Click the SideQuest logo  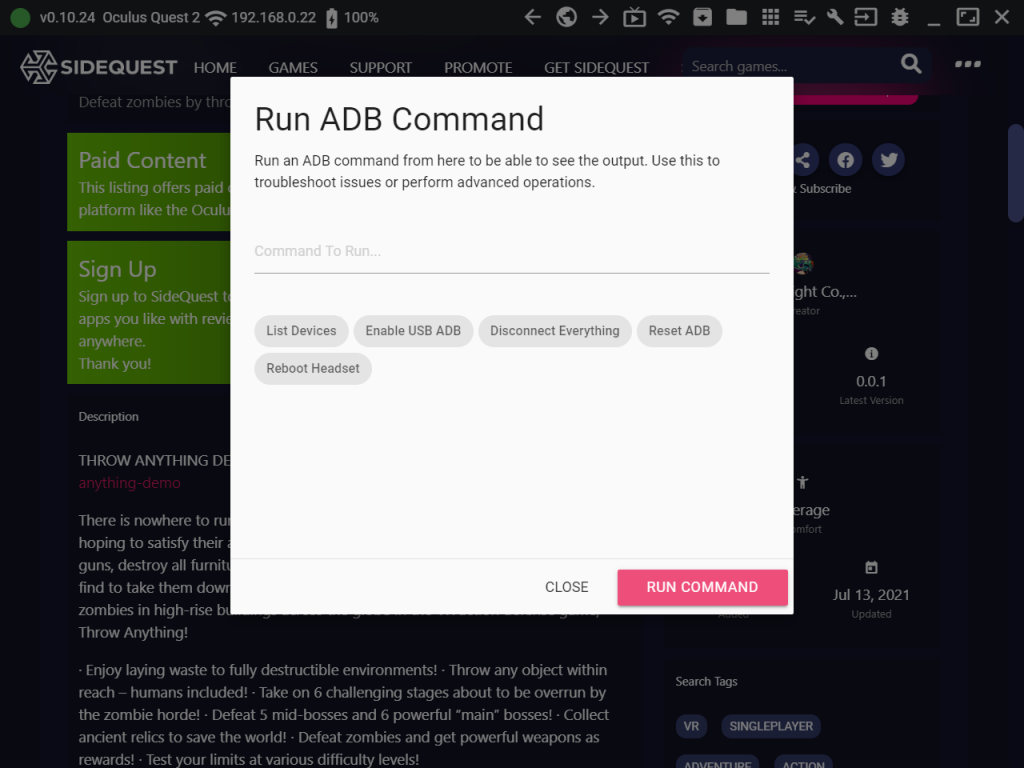point(98,67)
